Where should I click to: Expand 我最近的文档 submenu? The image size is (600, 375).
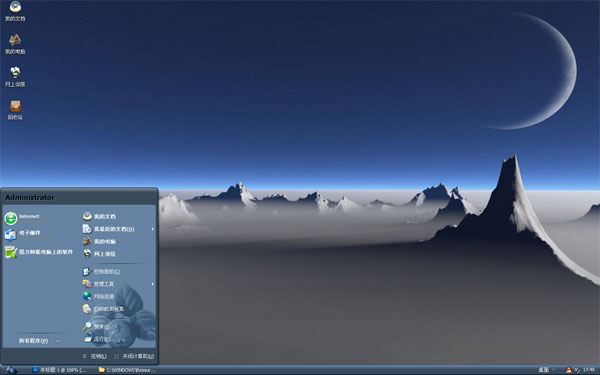118,229
